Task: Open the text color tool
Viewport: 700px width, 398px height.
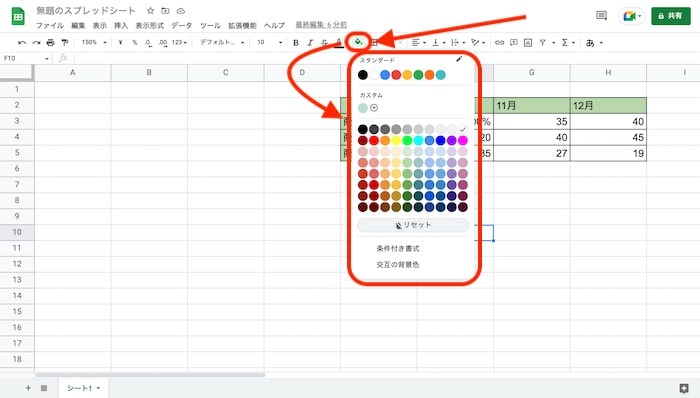Action: (x=339, y=43)
